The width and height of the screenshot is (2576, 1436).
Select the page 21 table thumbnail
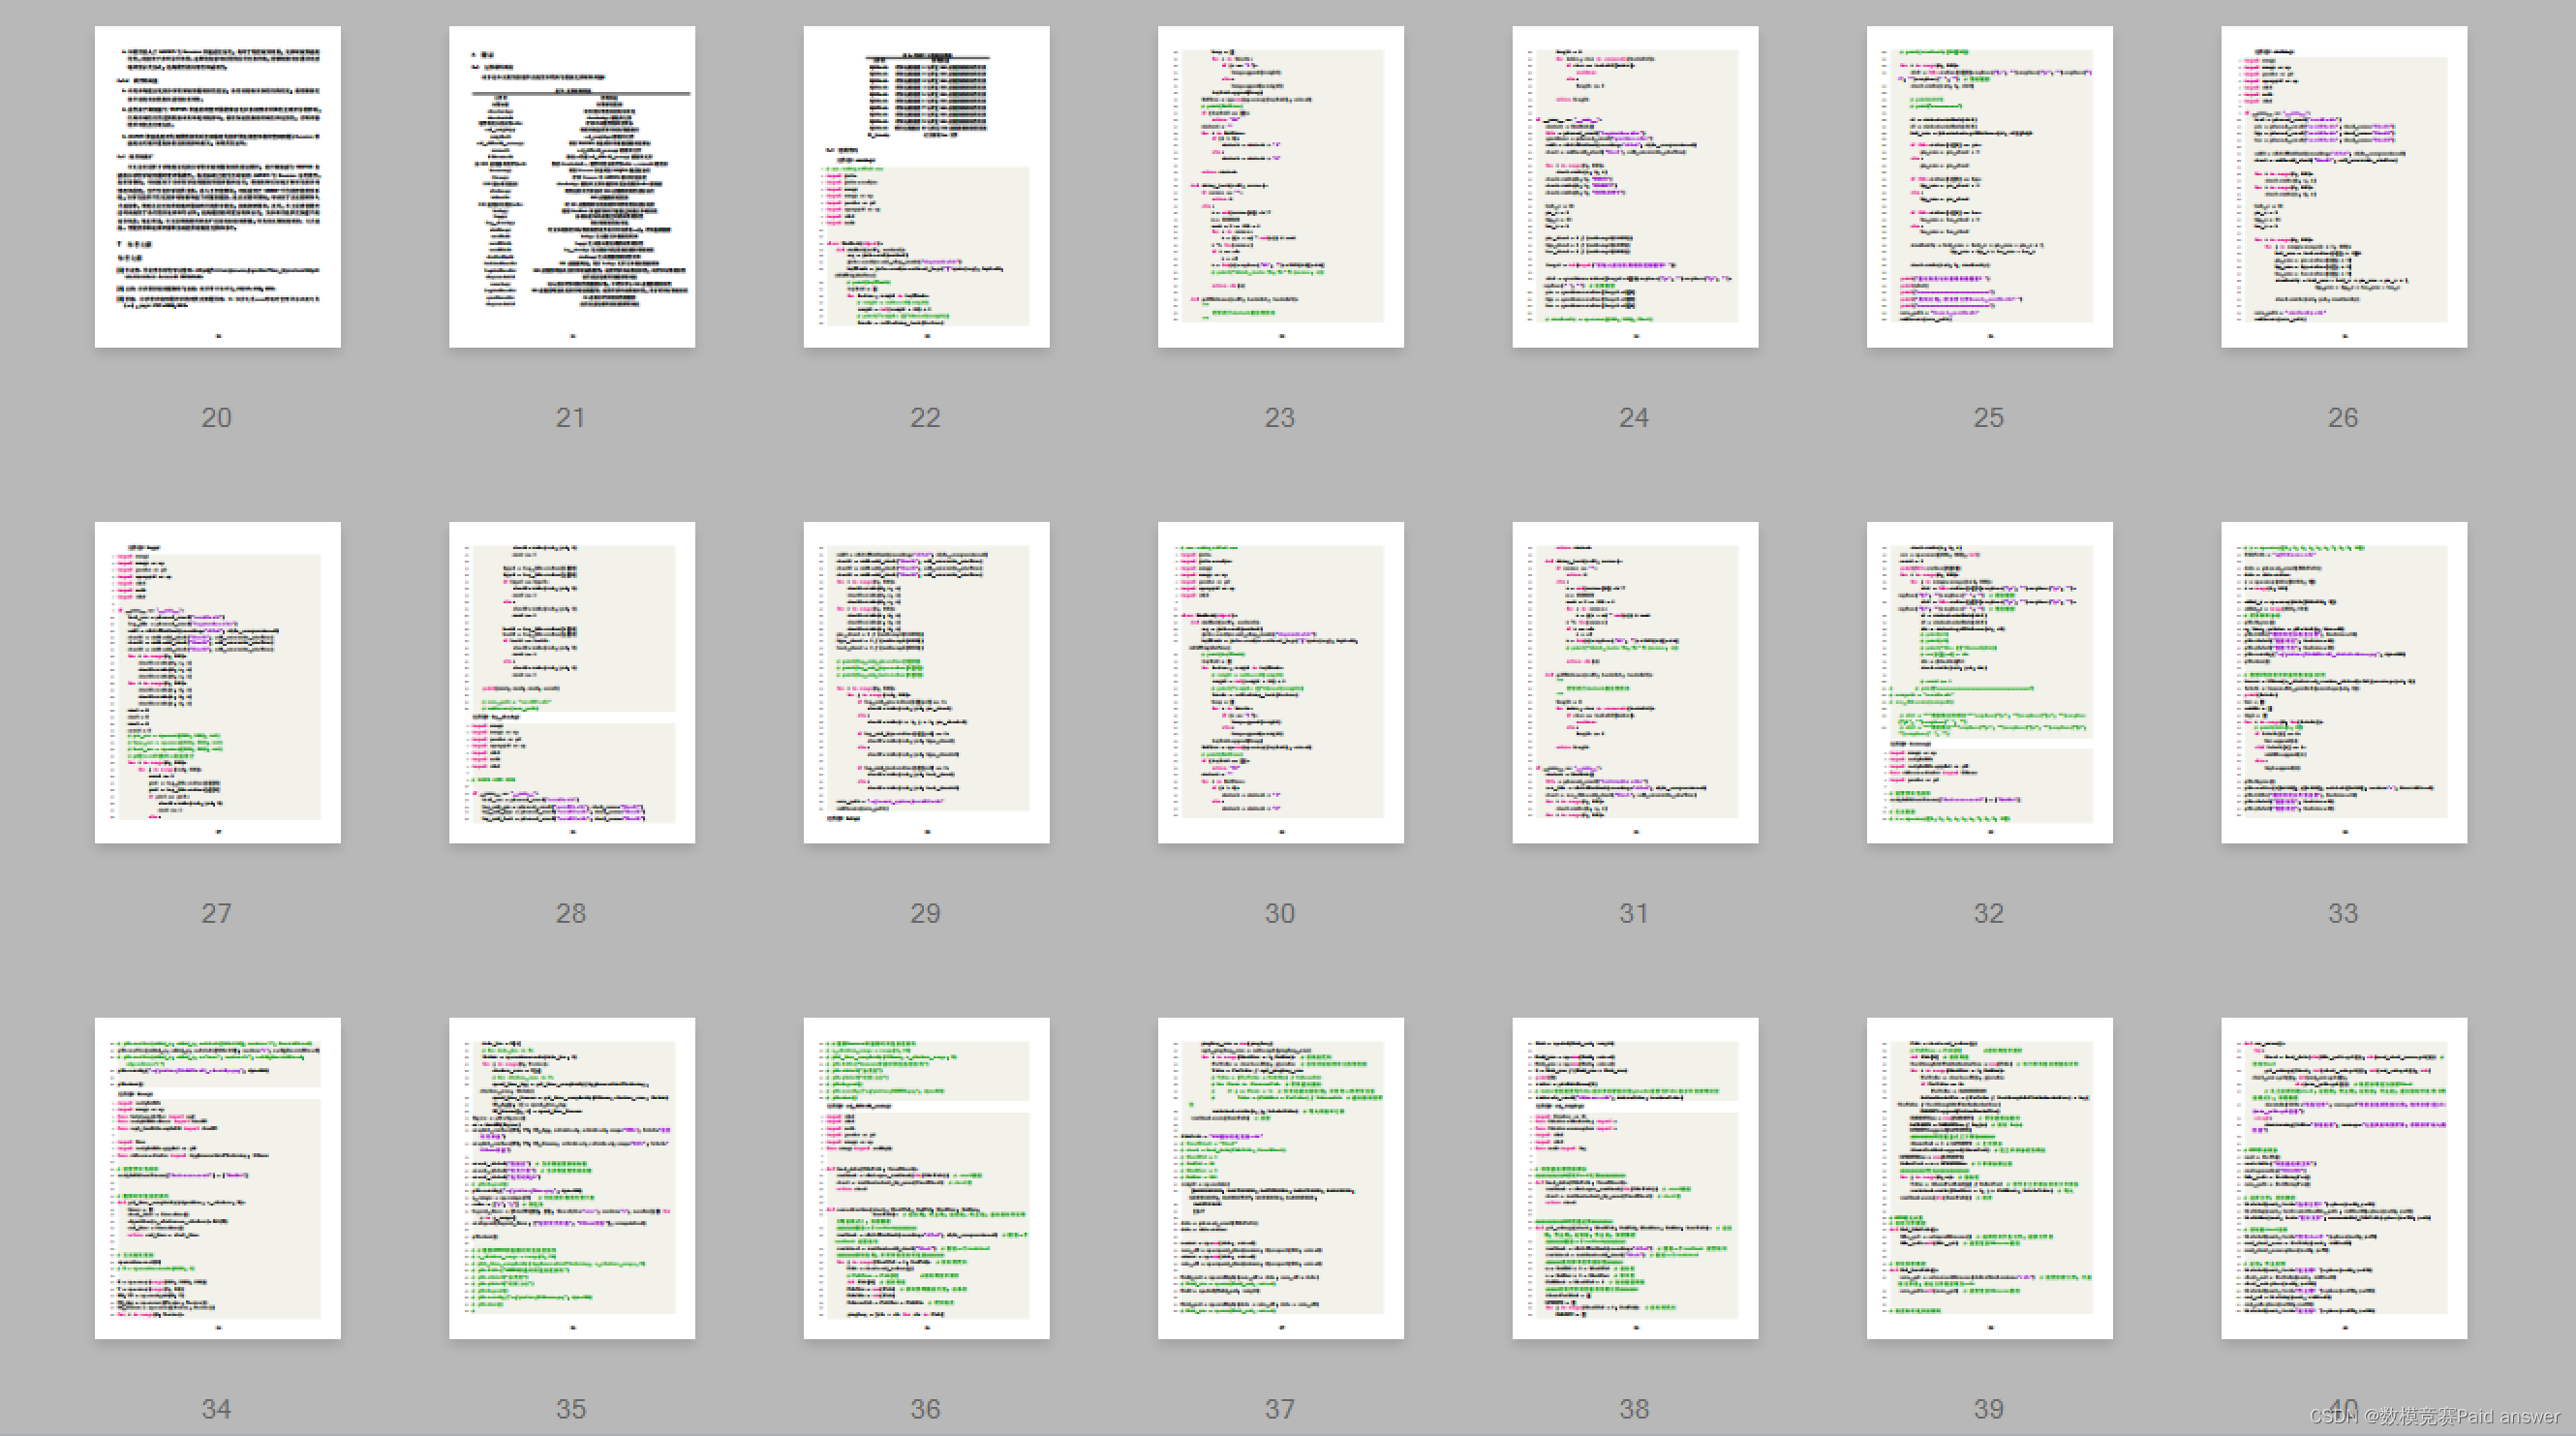pyautogui.click(x=571, y=187)
